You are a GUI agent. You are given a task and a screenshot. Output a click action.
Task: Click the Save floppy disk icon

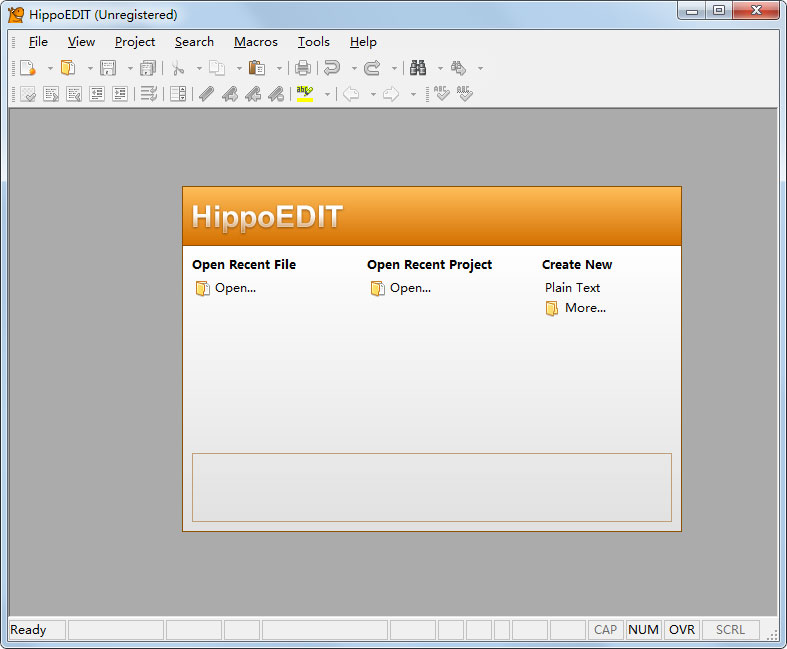108,68
